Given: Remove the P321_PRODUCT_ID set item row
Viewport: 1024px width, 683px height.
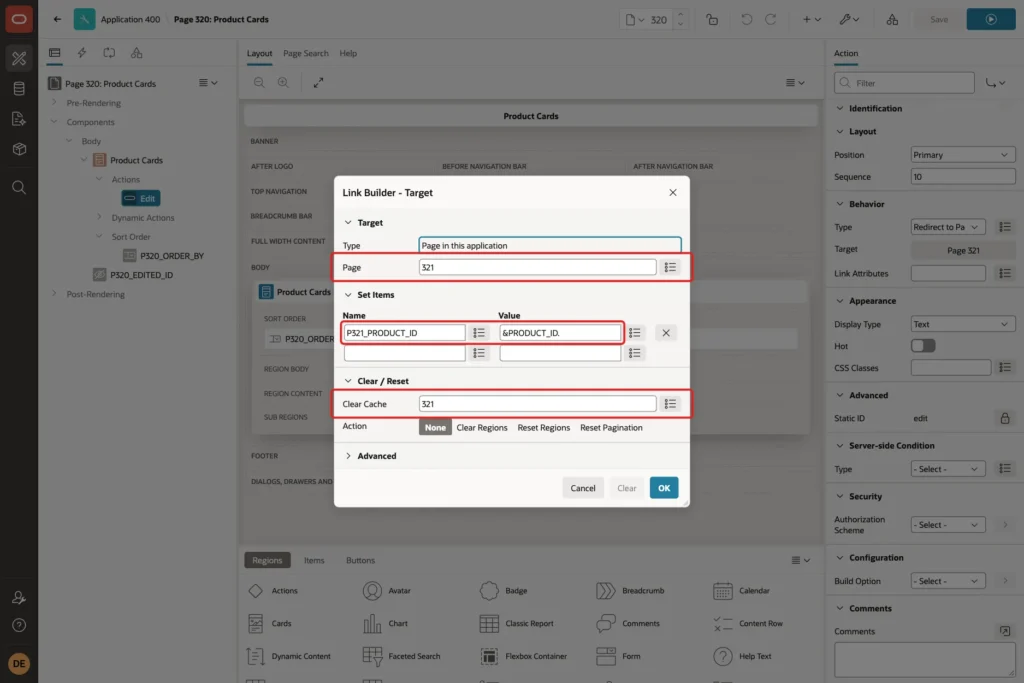Looking at the screenshot, I should 665,333.
